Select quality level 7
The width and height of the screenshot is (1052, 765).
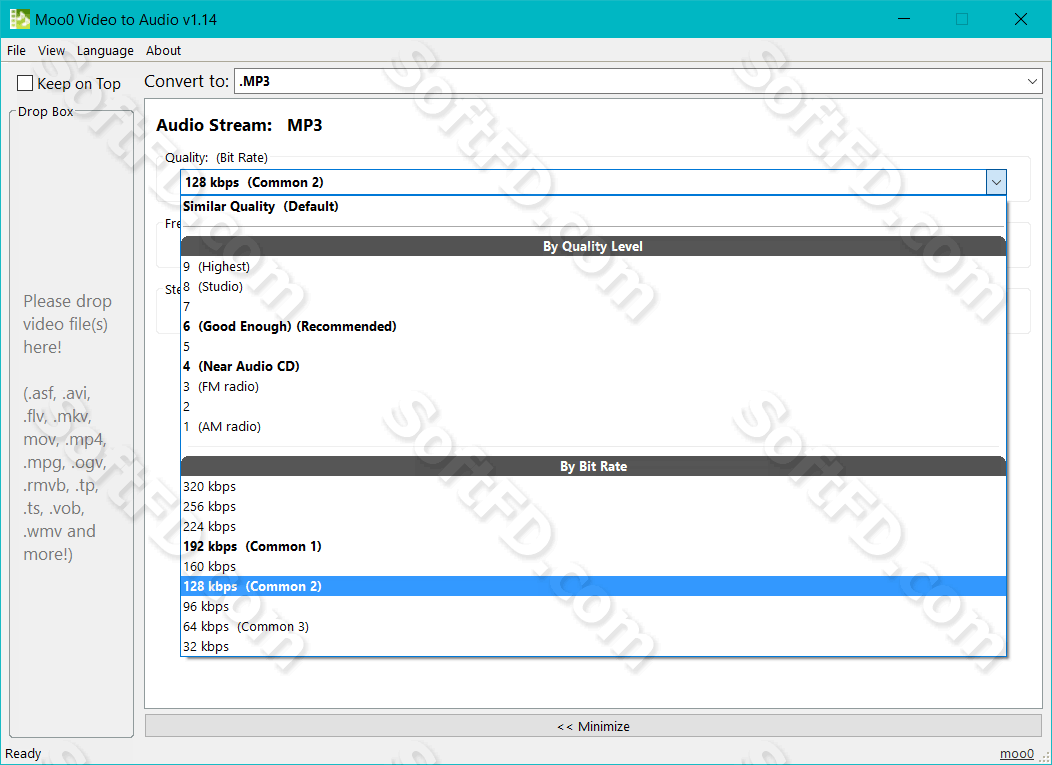[x=594, y=307]
